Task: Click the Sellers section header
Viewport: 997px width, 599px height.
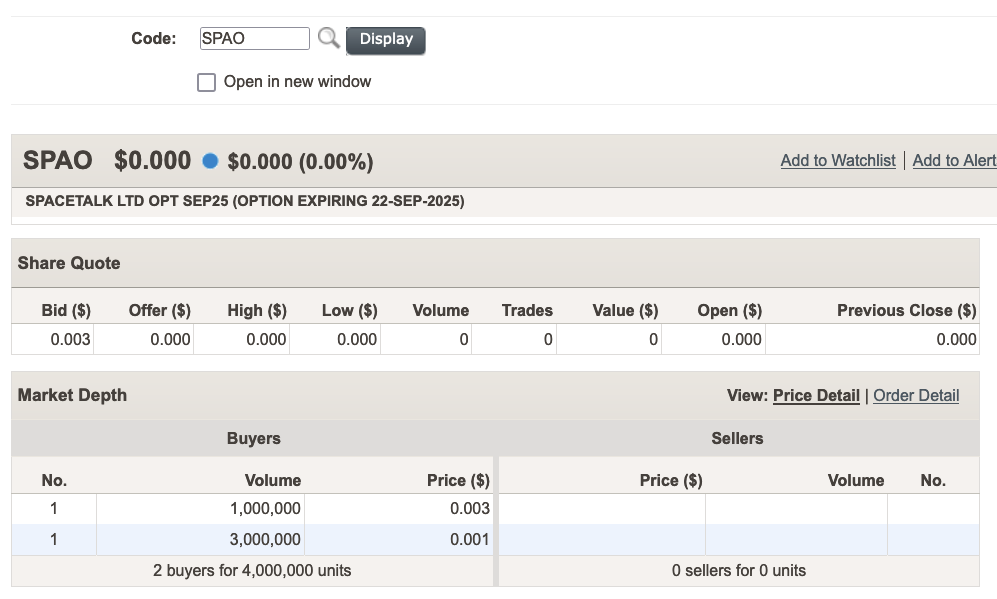Action: tap(737, 438)
